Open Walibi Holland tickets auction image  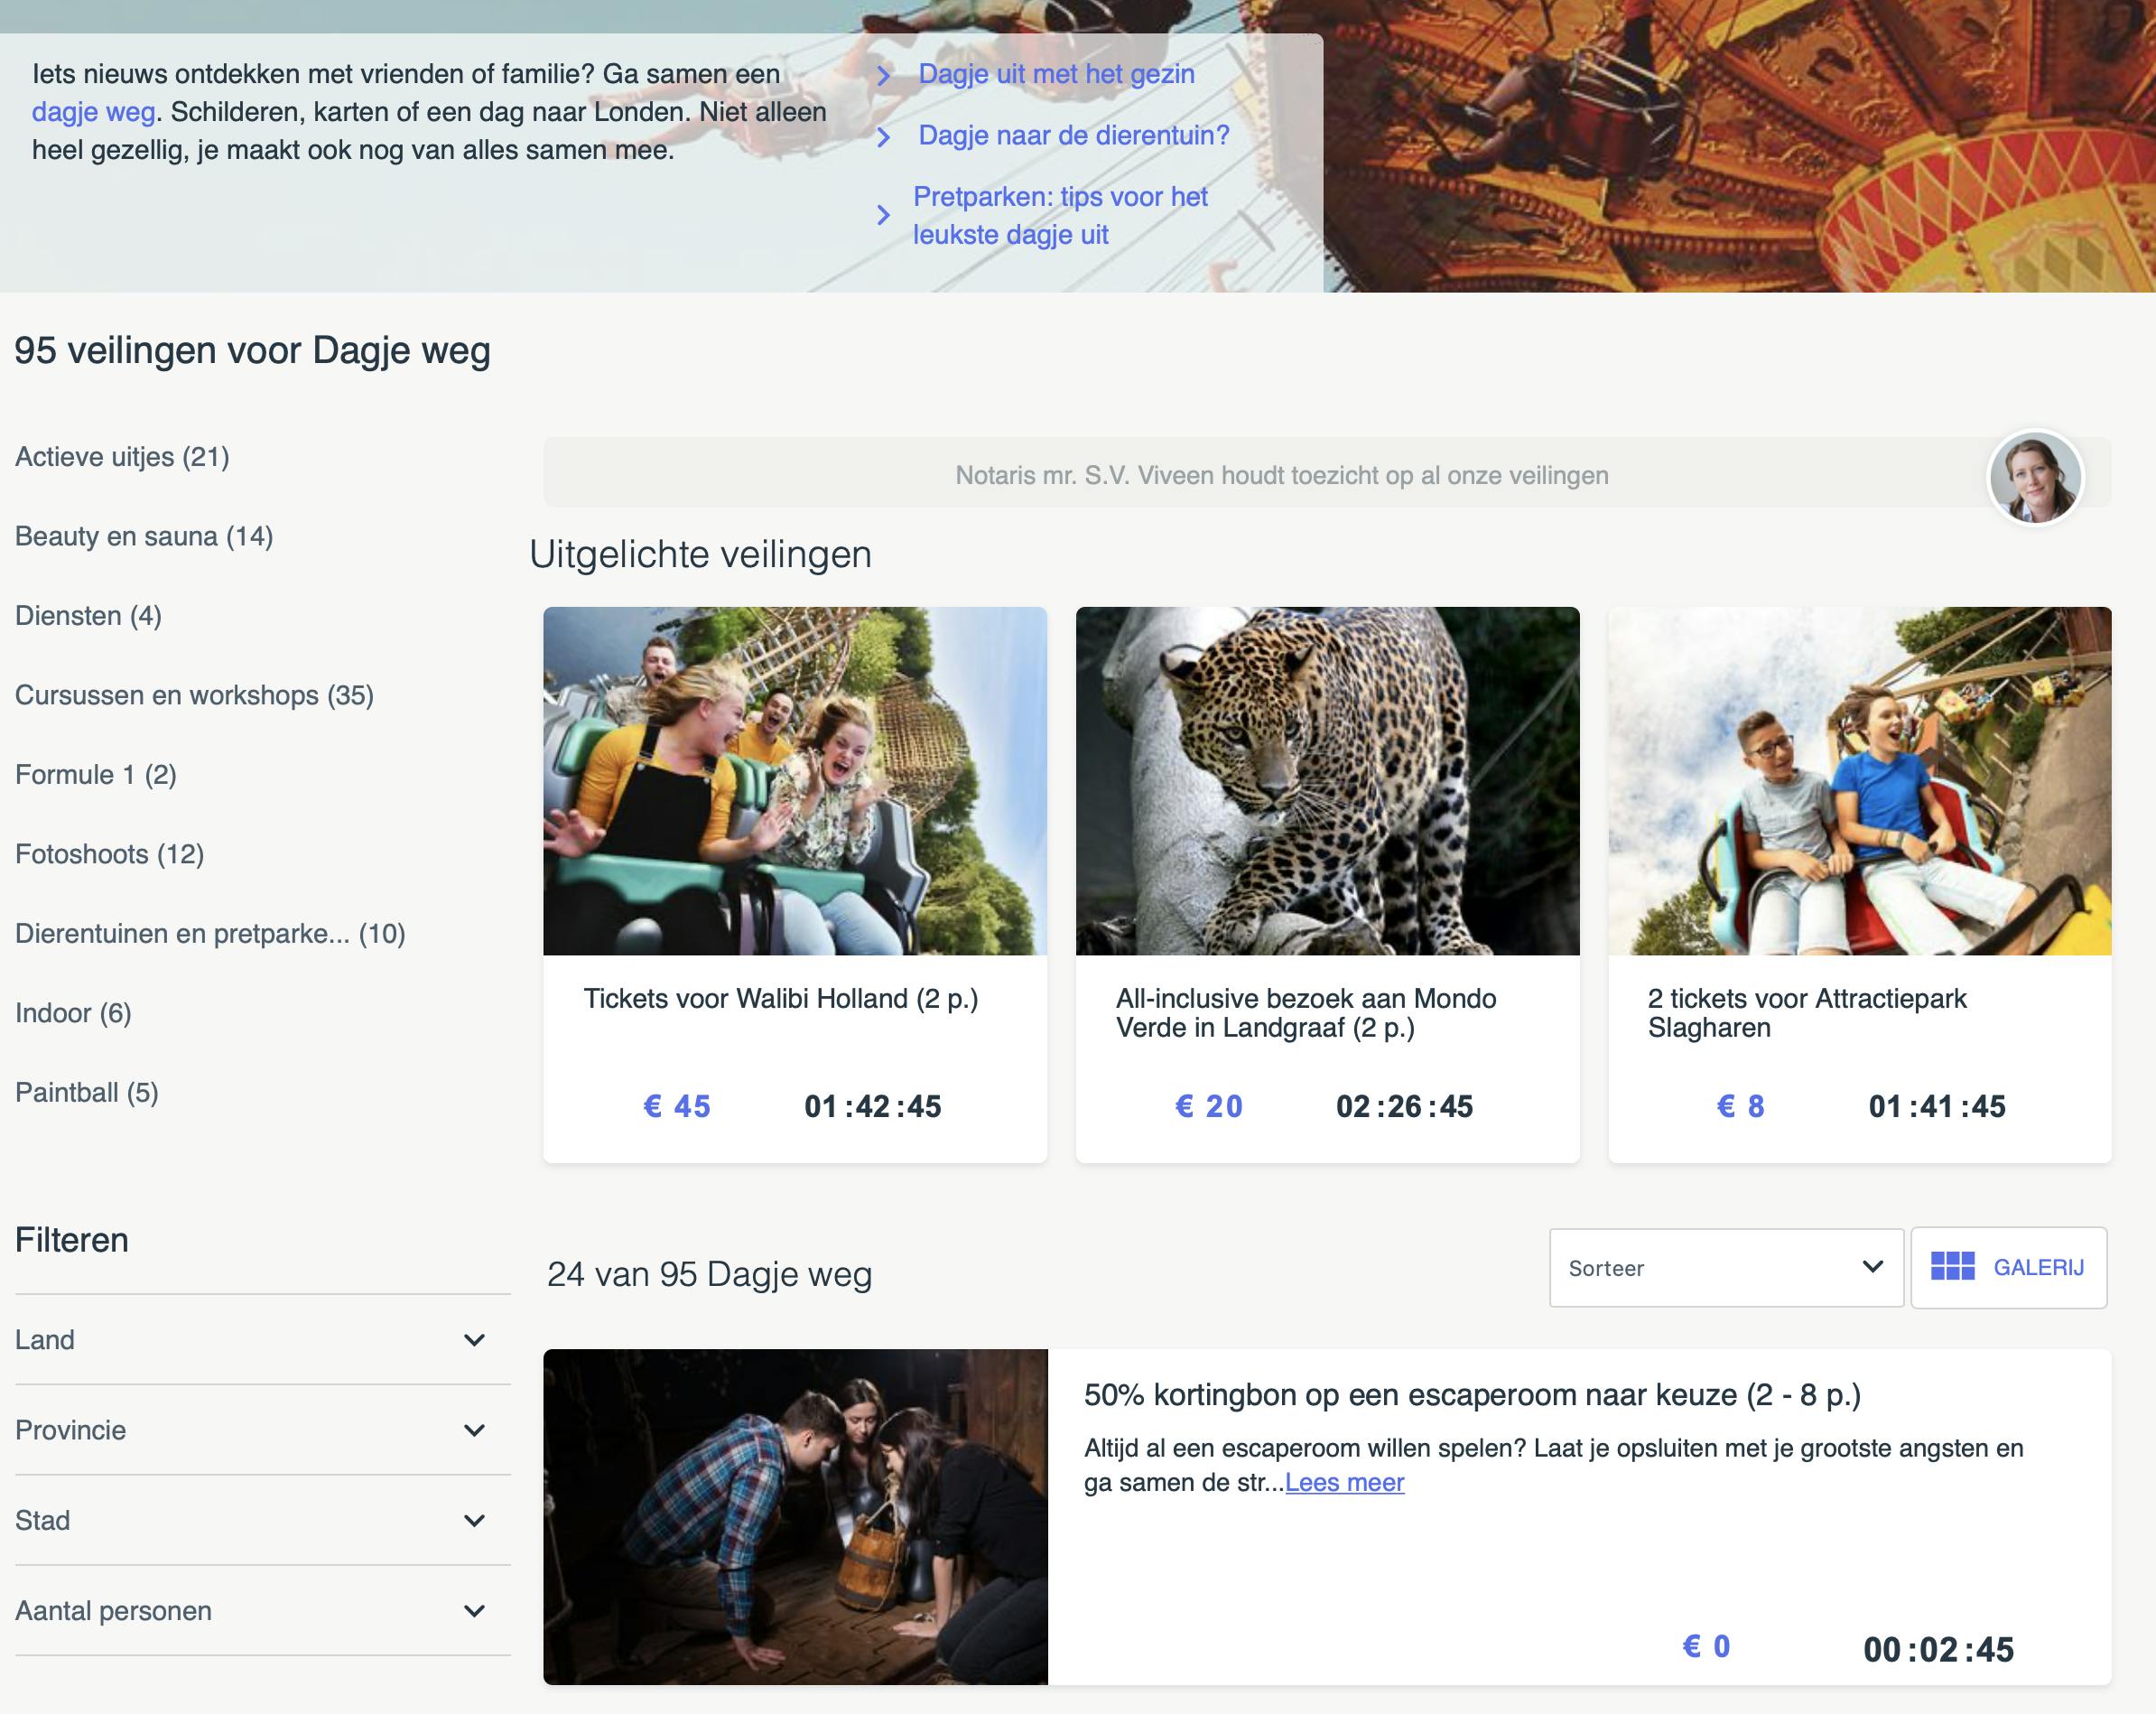point(795,780)
